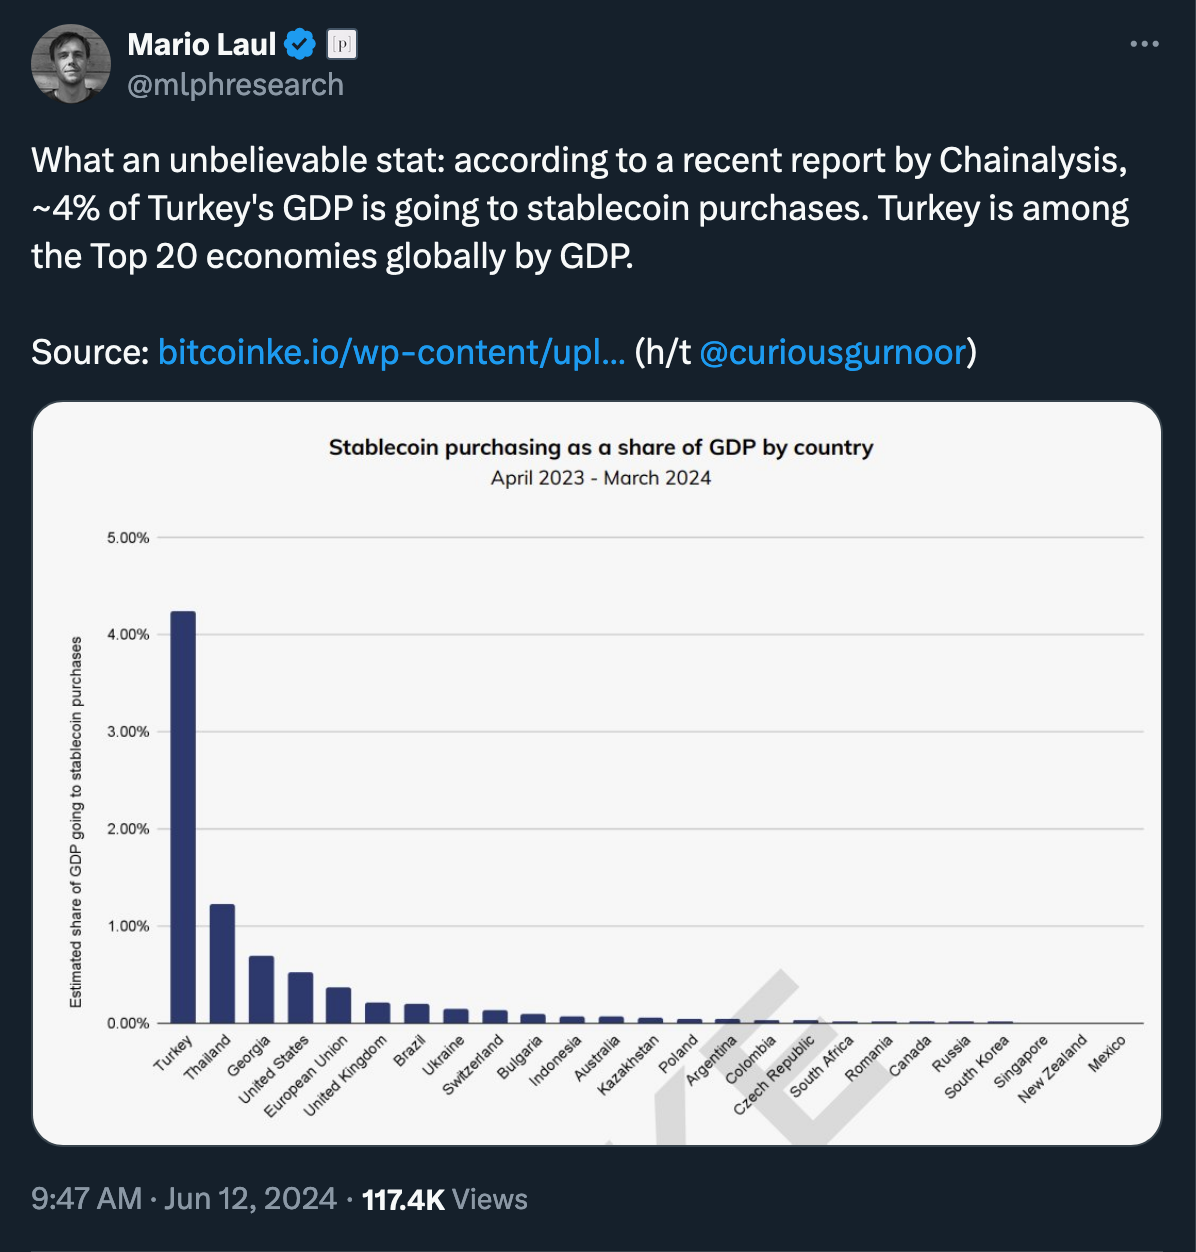Click the affiliation badge beside the verified checkmark
Image resolution: width=1196 pixels, height=1252 pixels.
click(x=342, y=45)
